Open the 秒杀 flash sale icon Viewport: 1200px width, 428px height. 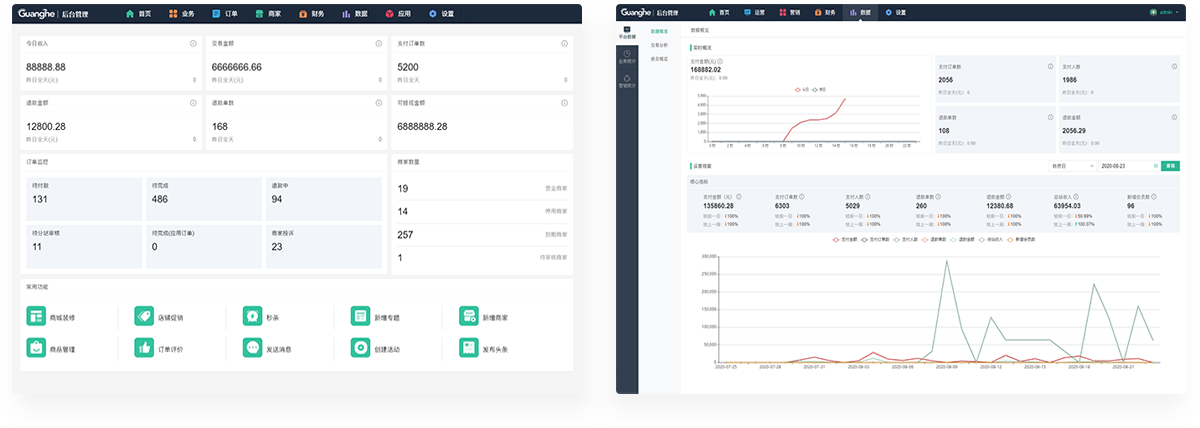(x=252, y=317)
